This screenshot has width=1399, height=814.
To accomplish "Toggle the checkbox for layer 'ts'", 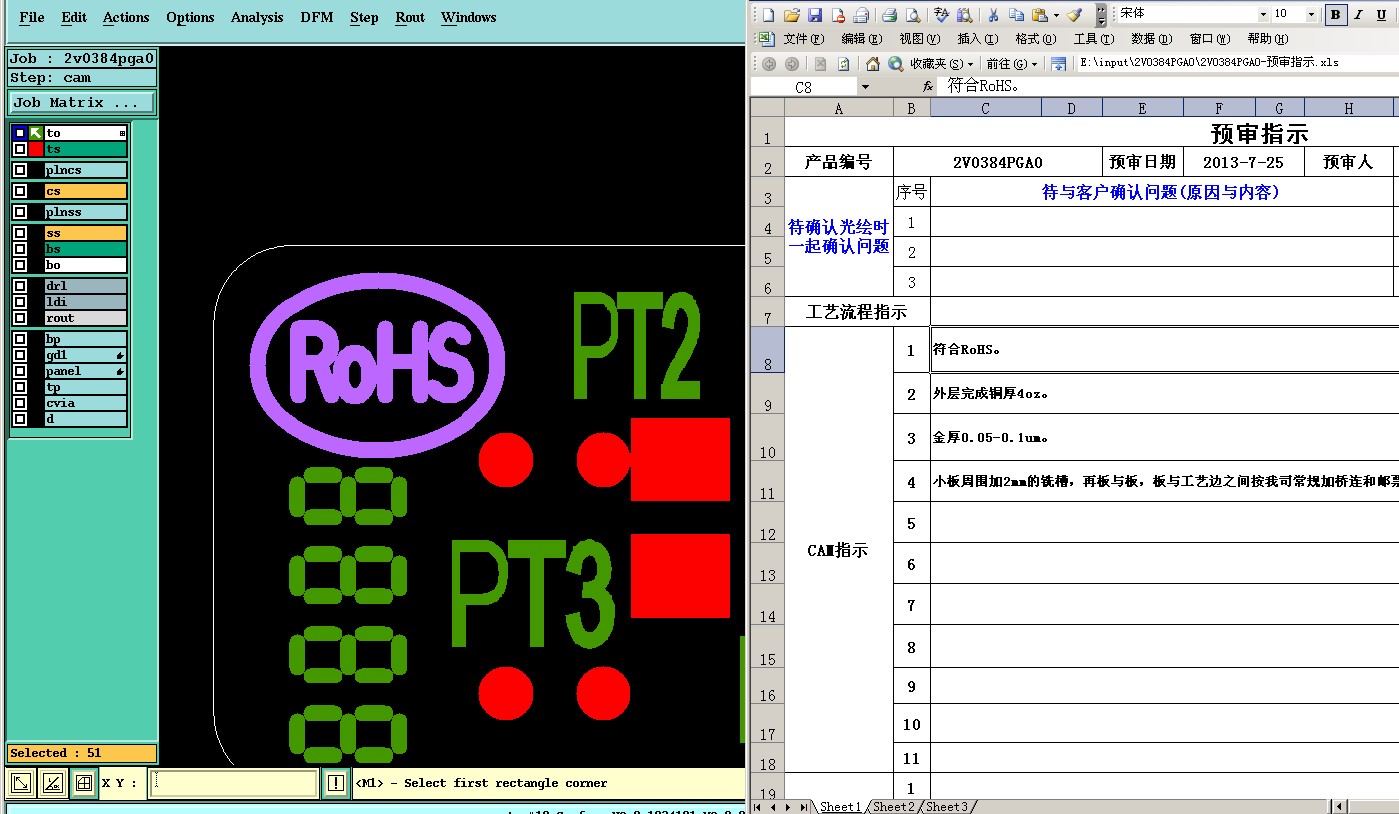I will 20,149.
